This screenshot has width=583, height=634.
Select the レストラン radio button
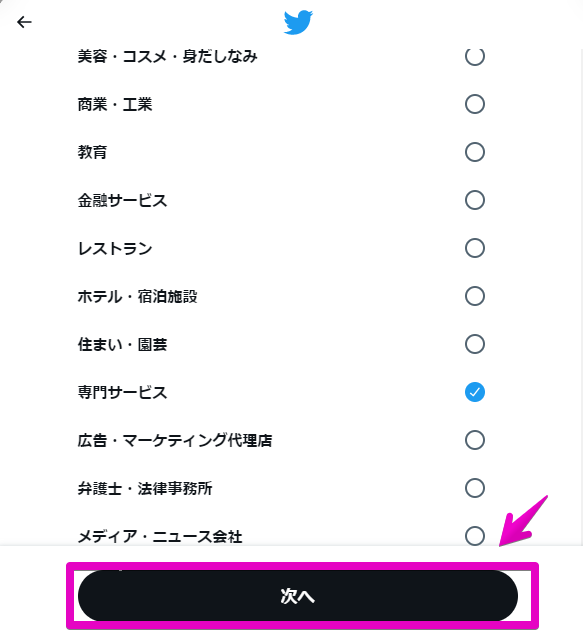[475, 248]
